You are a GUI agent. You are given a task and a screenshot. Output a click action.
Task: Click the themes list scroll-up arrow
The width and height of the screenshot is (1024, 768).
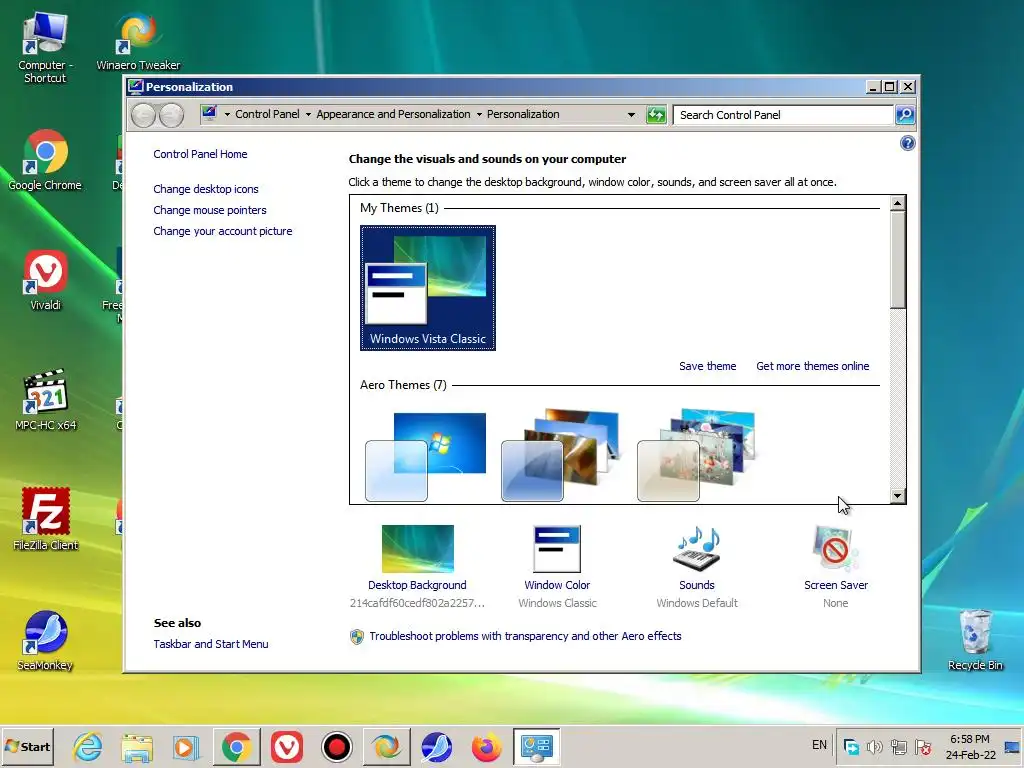897,203
